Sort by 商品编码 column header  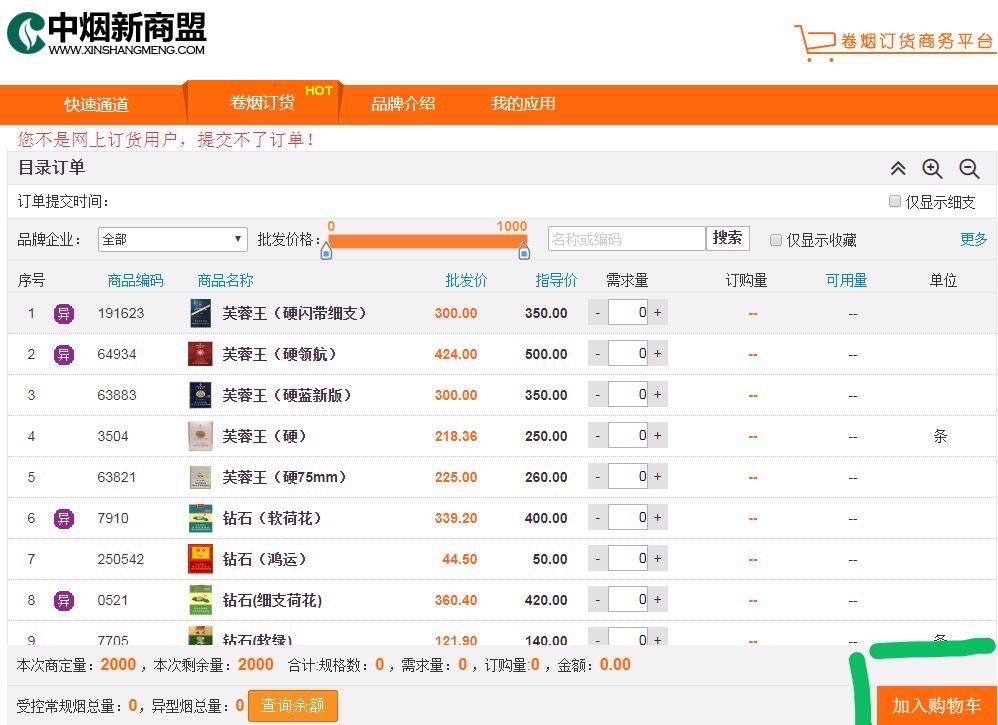pos(135,280)
